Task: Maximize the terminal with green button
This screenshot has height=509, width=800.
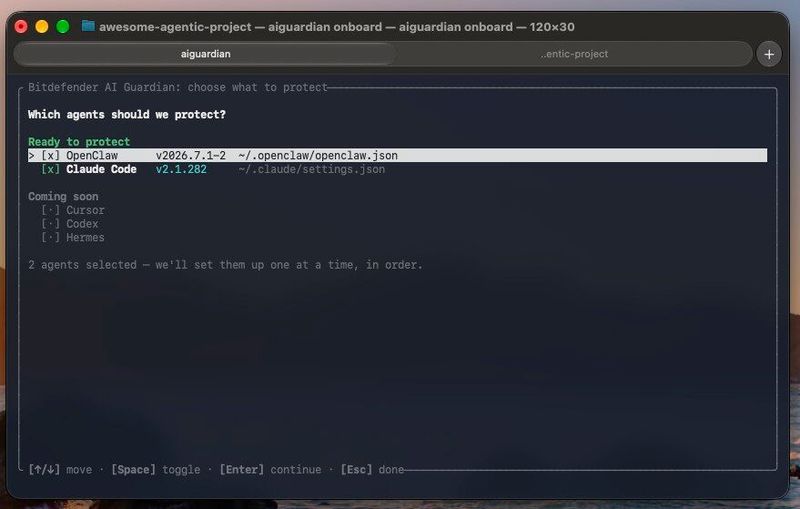Action: tap(63, 27)
